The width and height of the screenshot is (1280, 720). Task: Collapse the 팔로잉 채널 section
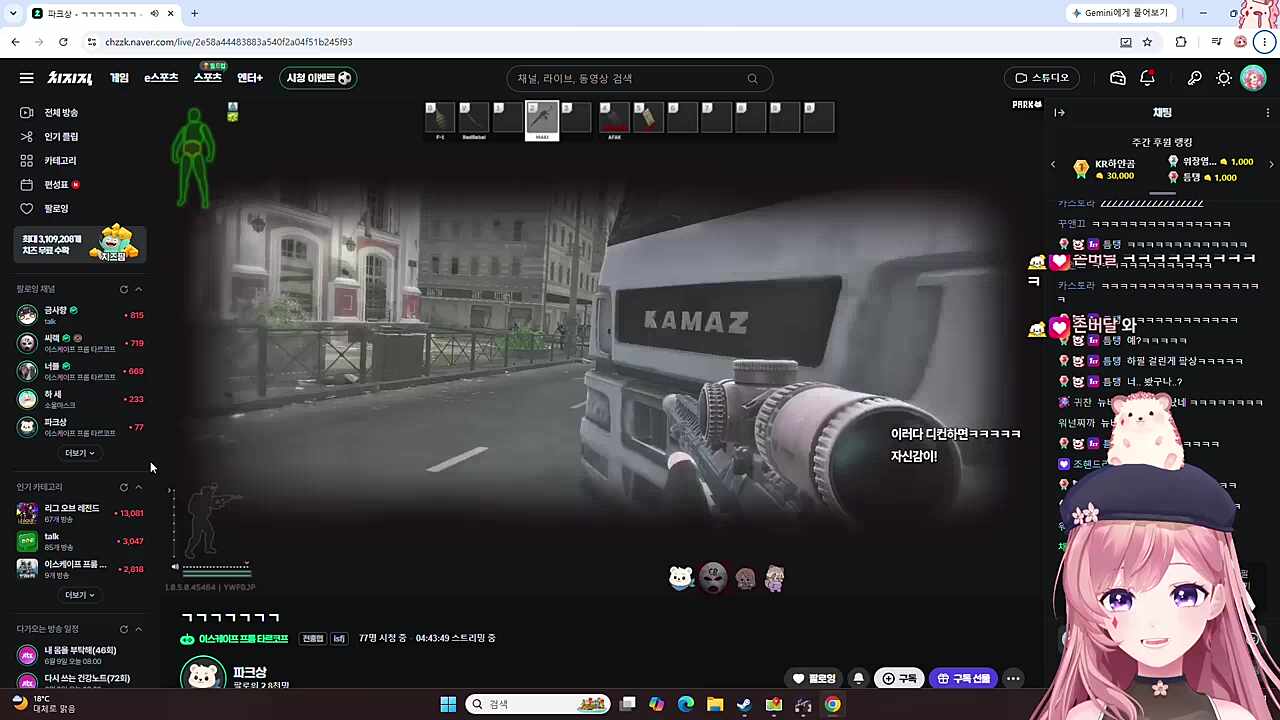pos(139,289)
